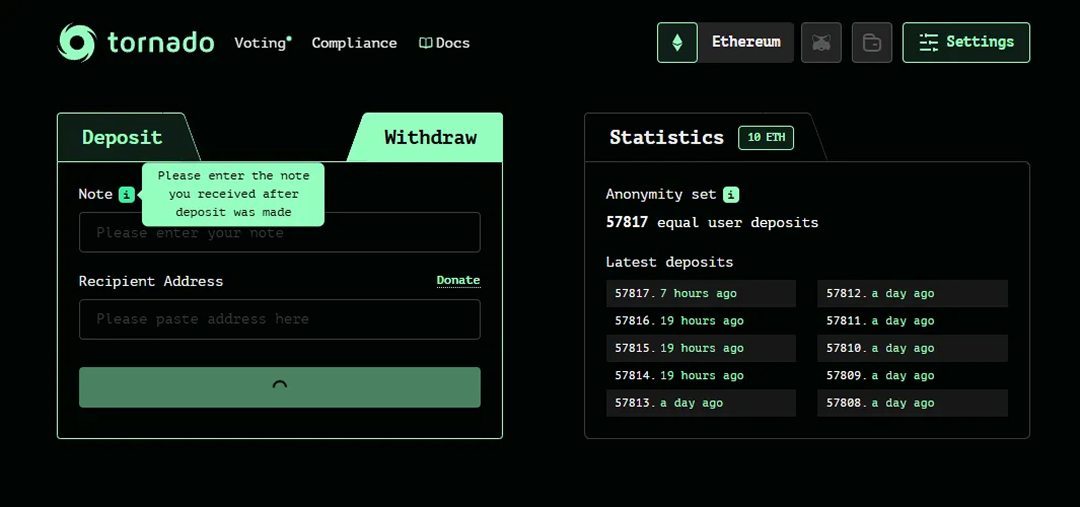The width and height of the screenshot is (1080, 507).
Task: Click the MetaMask fox wallet icon
Action: (821, 43)
